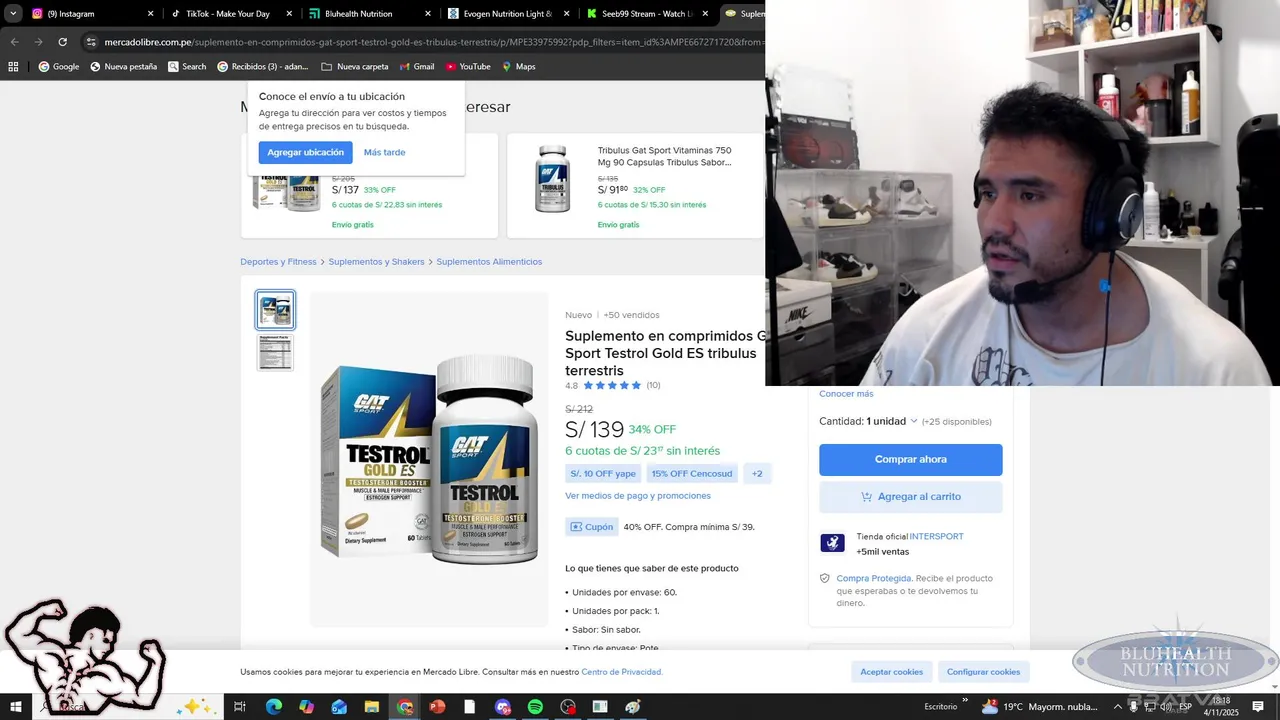Go back with the browser back arrow

click(x=14, y=42)
